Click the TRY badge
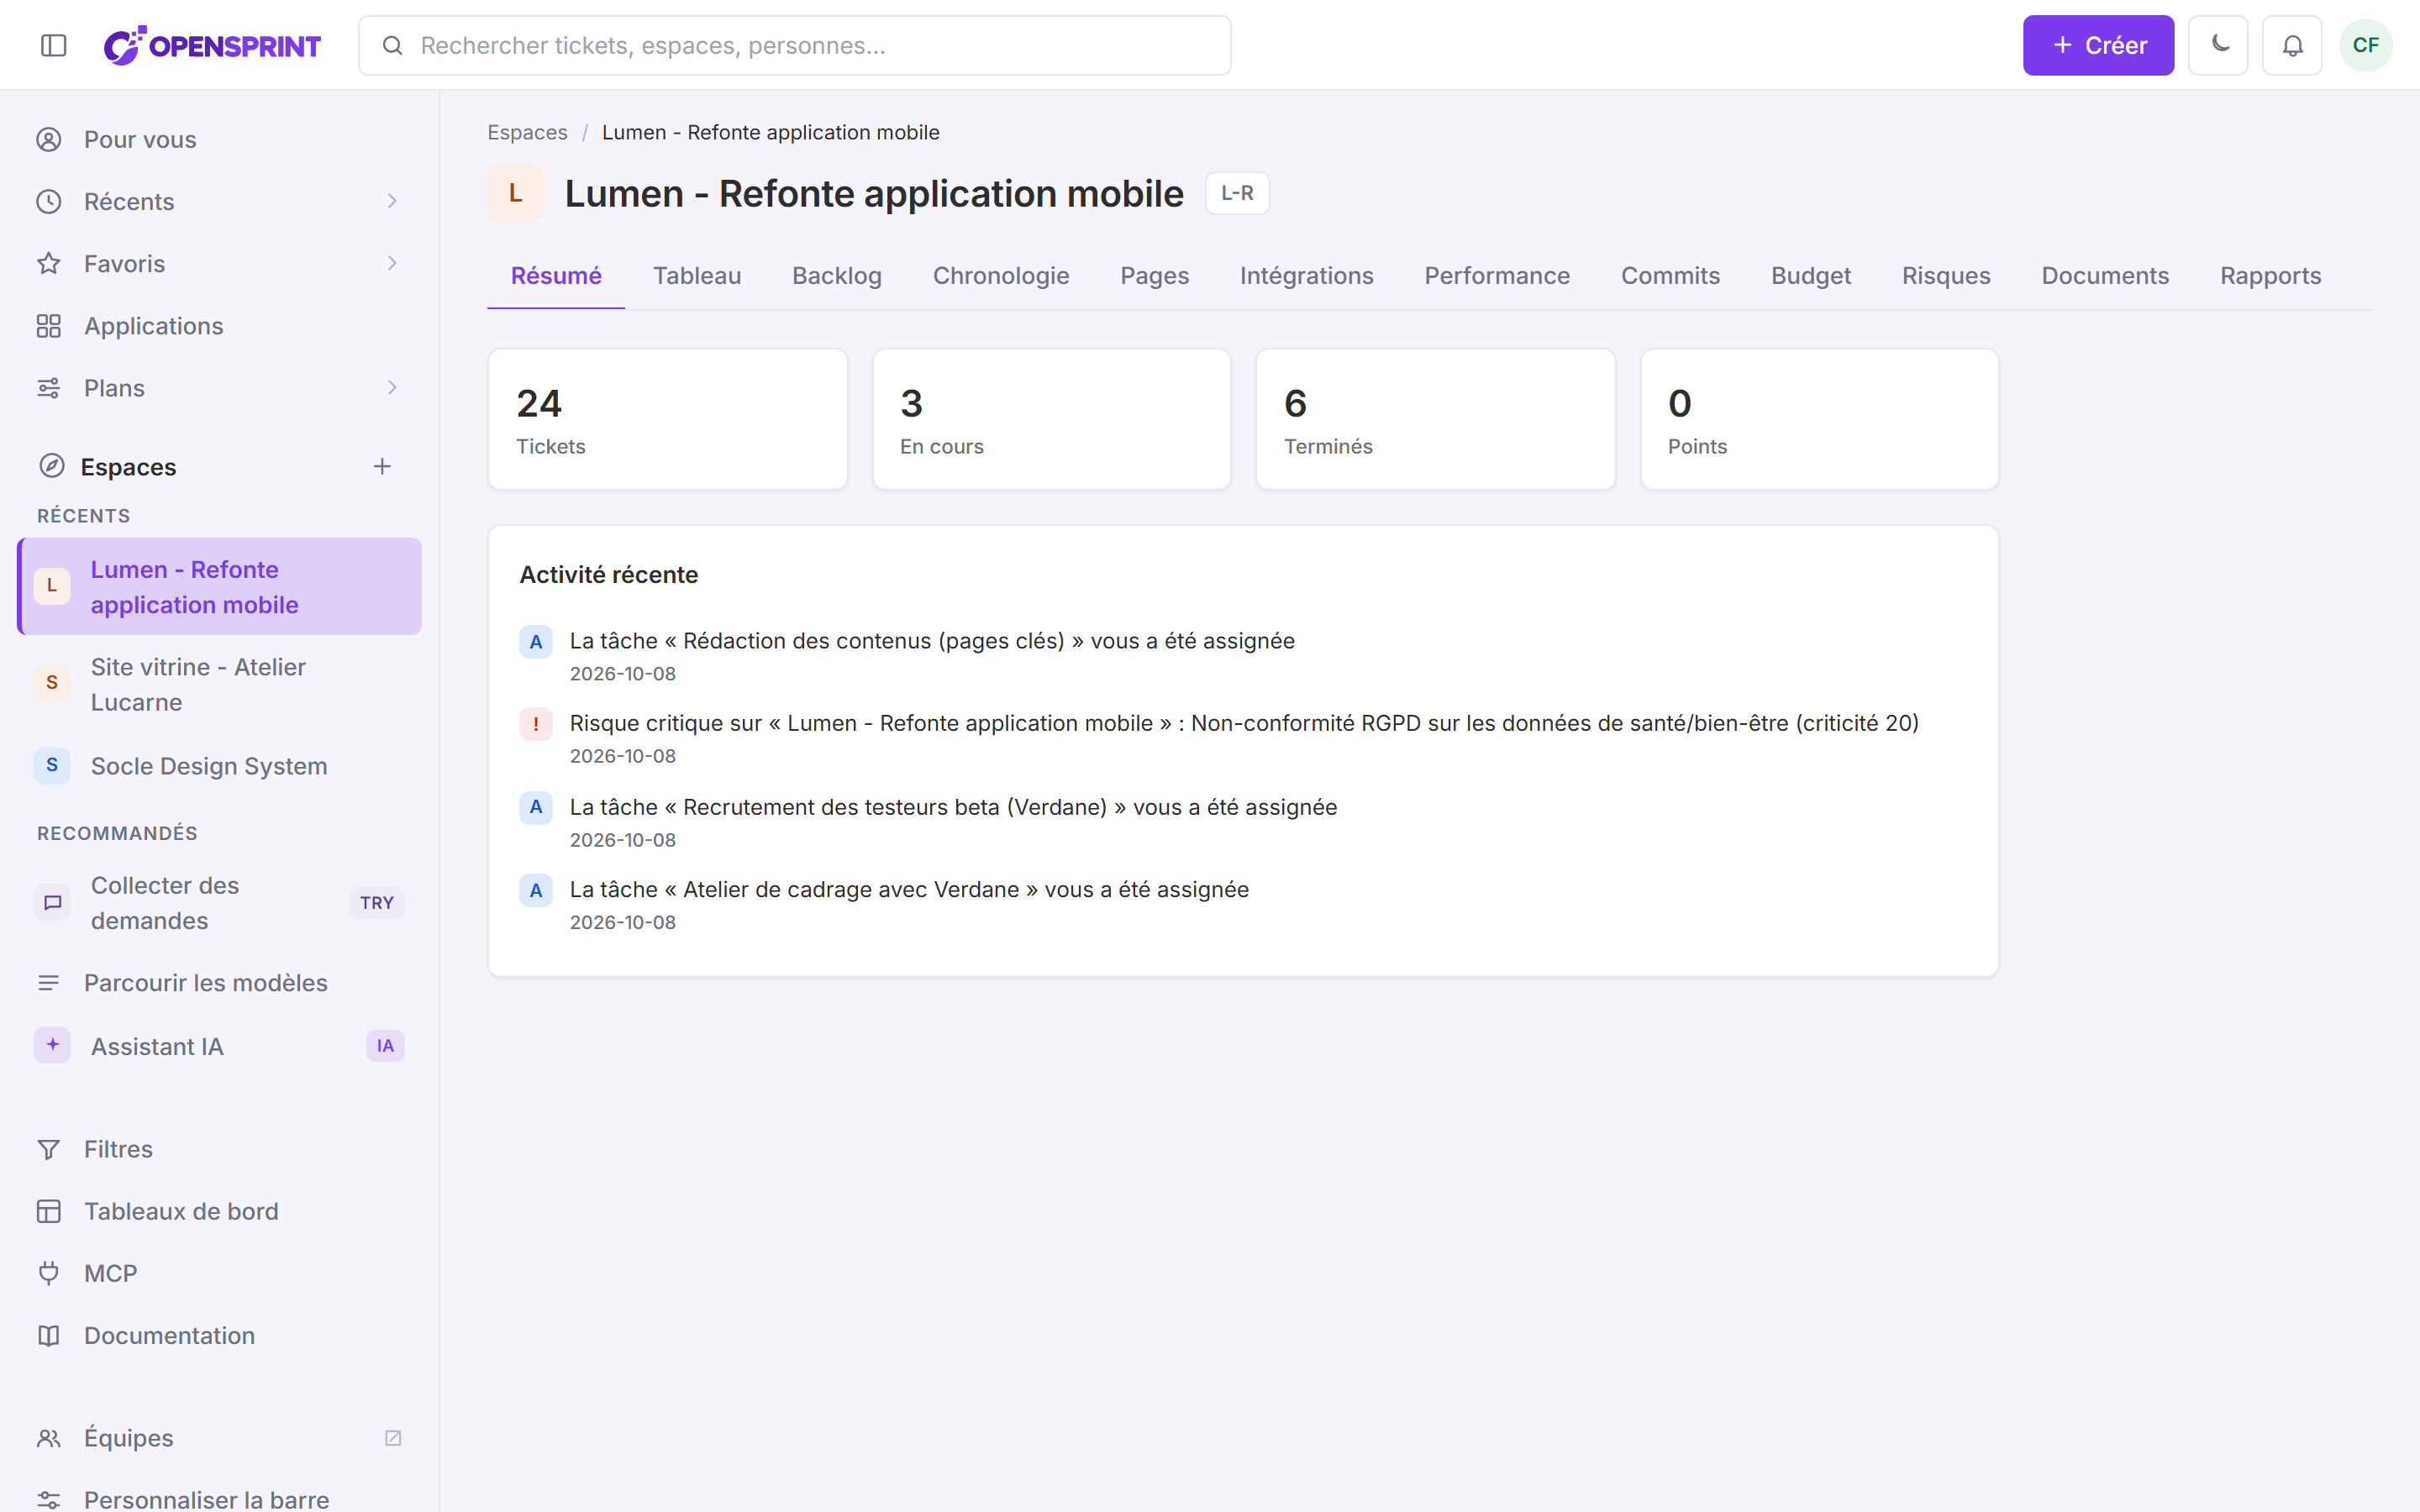This screenshot has width=2420, height=1512. click(x=377, y=902)
